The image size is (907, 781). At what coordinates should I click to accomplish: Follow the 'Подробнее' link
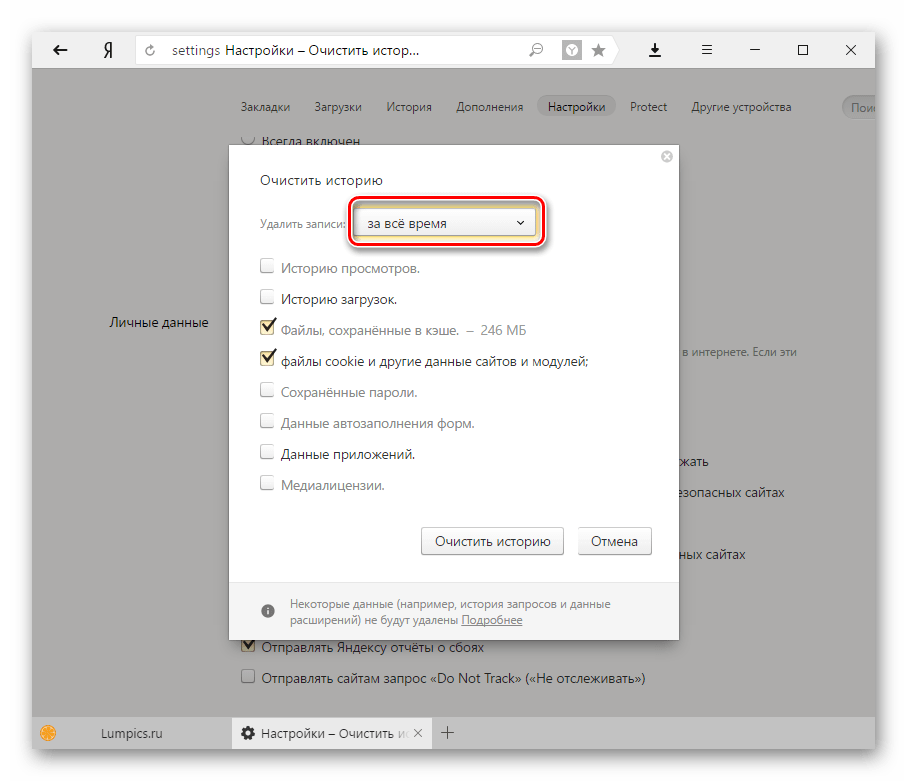click(491, 620)
